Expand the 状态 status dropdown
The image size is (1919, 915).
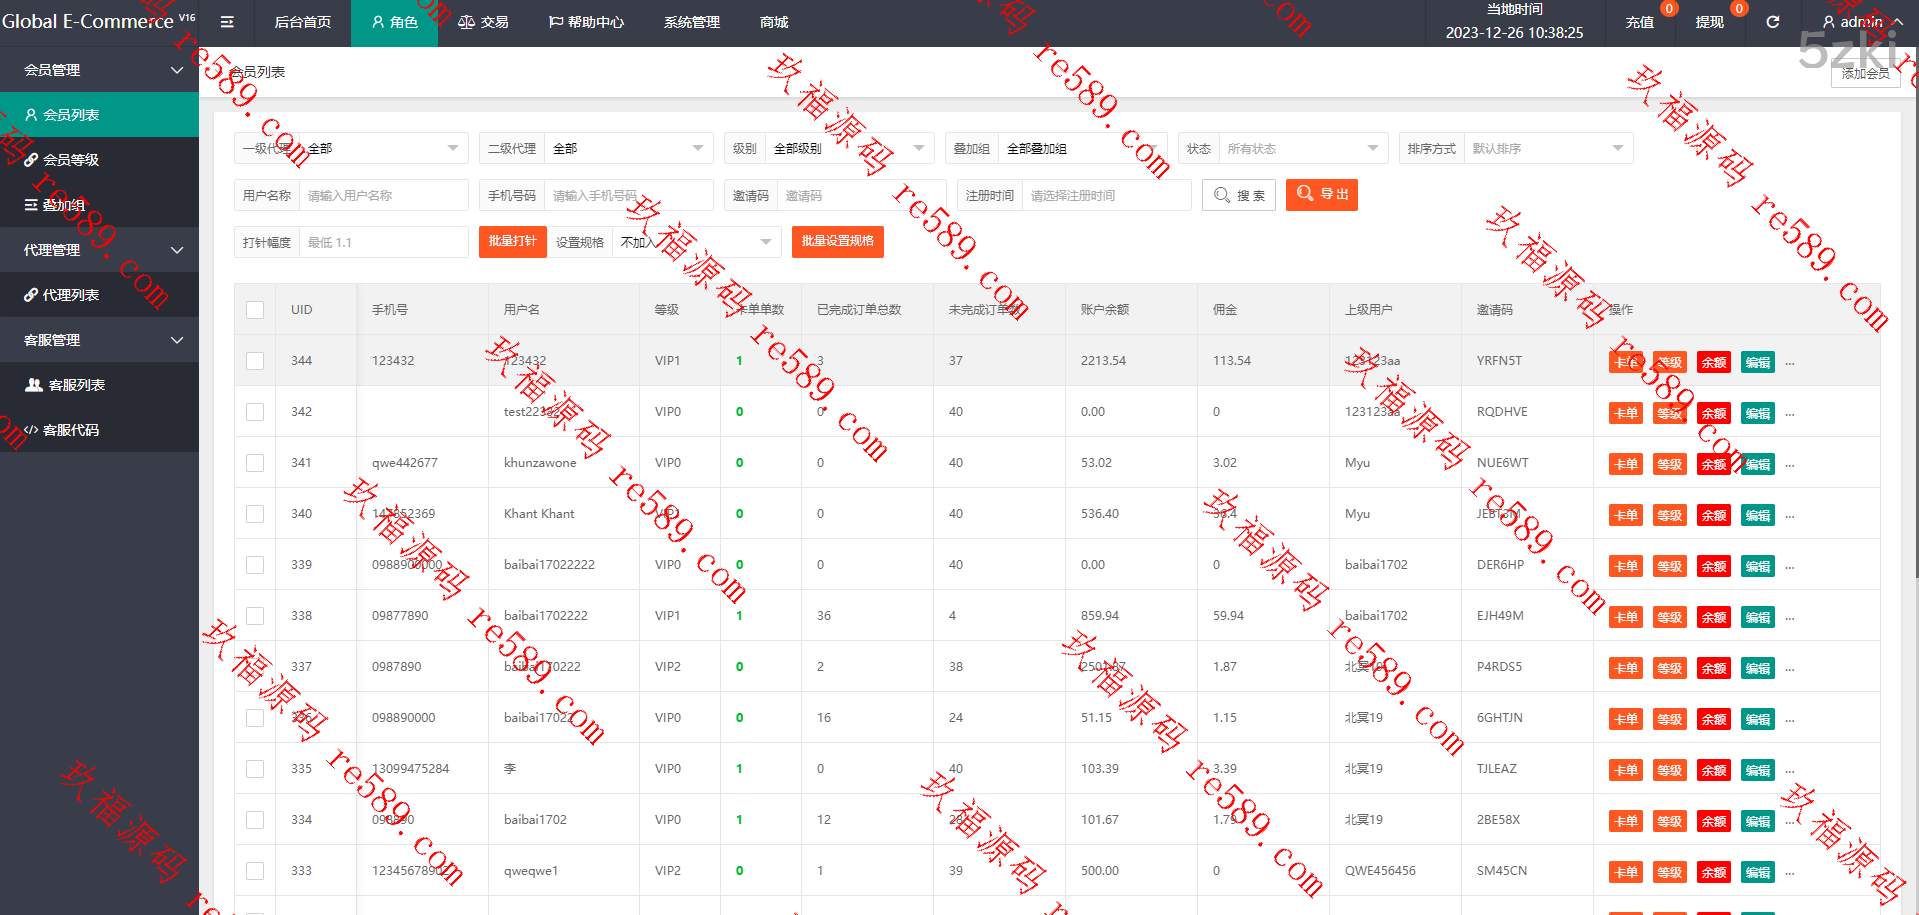pos(1302,148)
